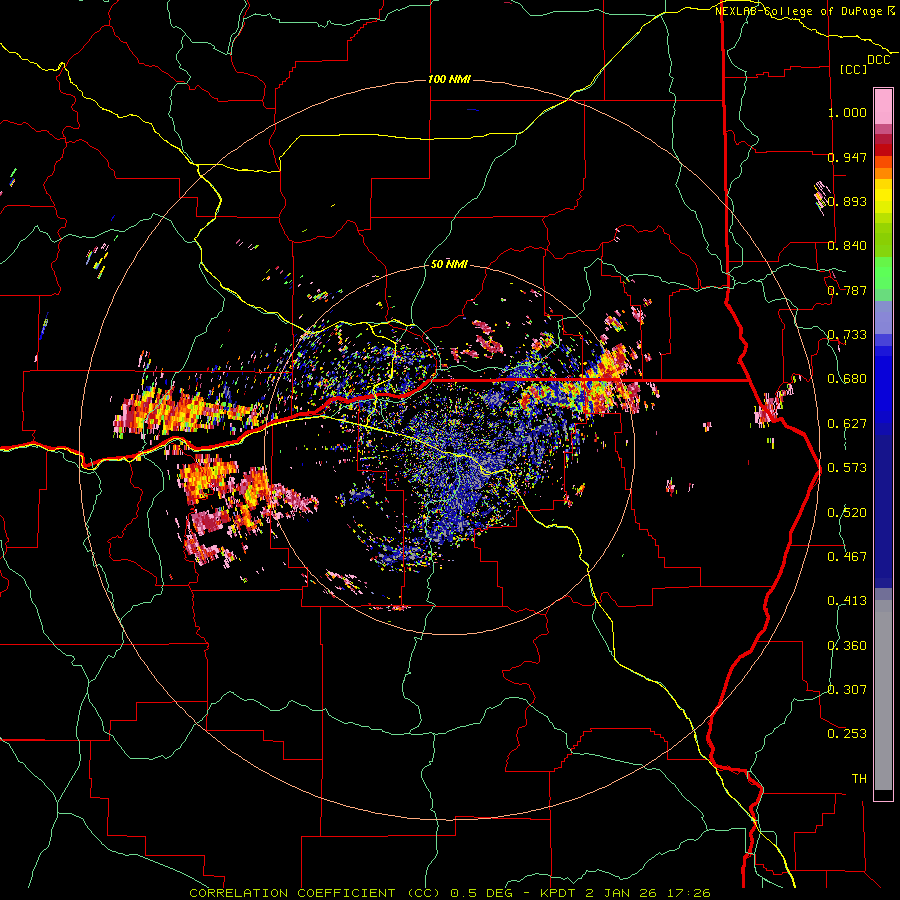The height and width of the screenshot is (900, 900).
Task: Select the 0.253 scale value
Action: tap(847, 734)
